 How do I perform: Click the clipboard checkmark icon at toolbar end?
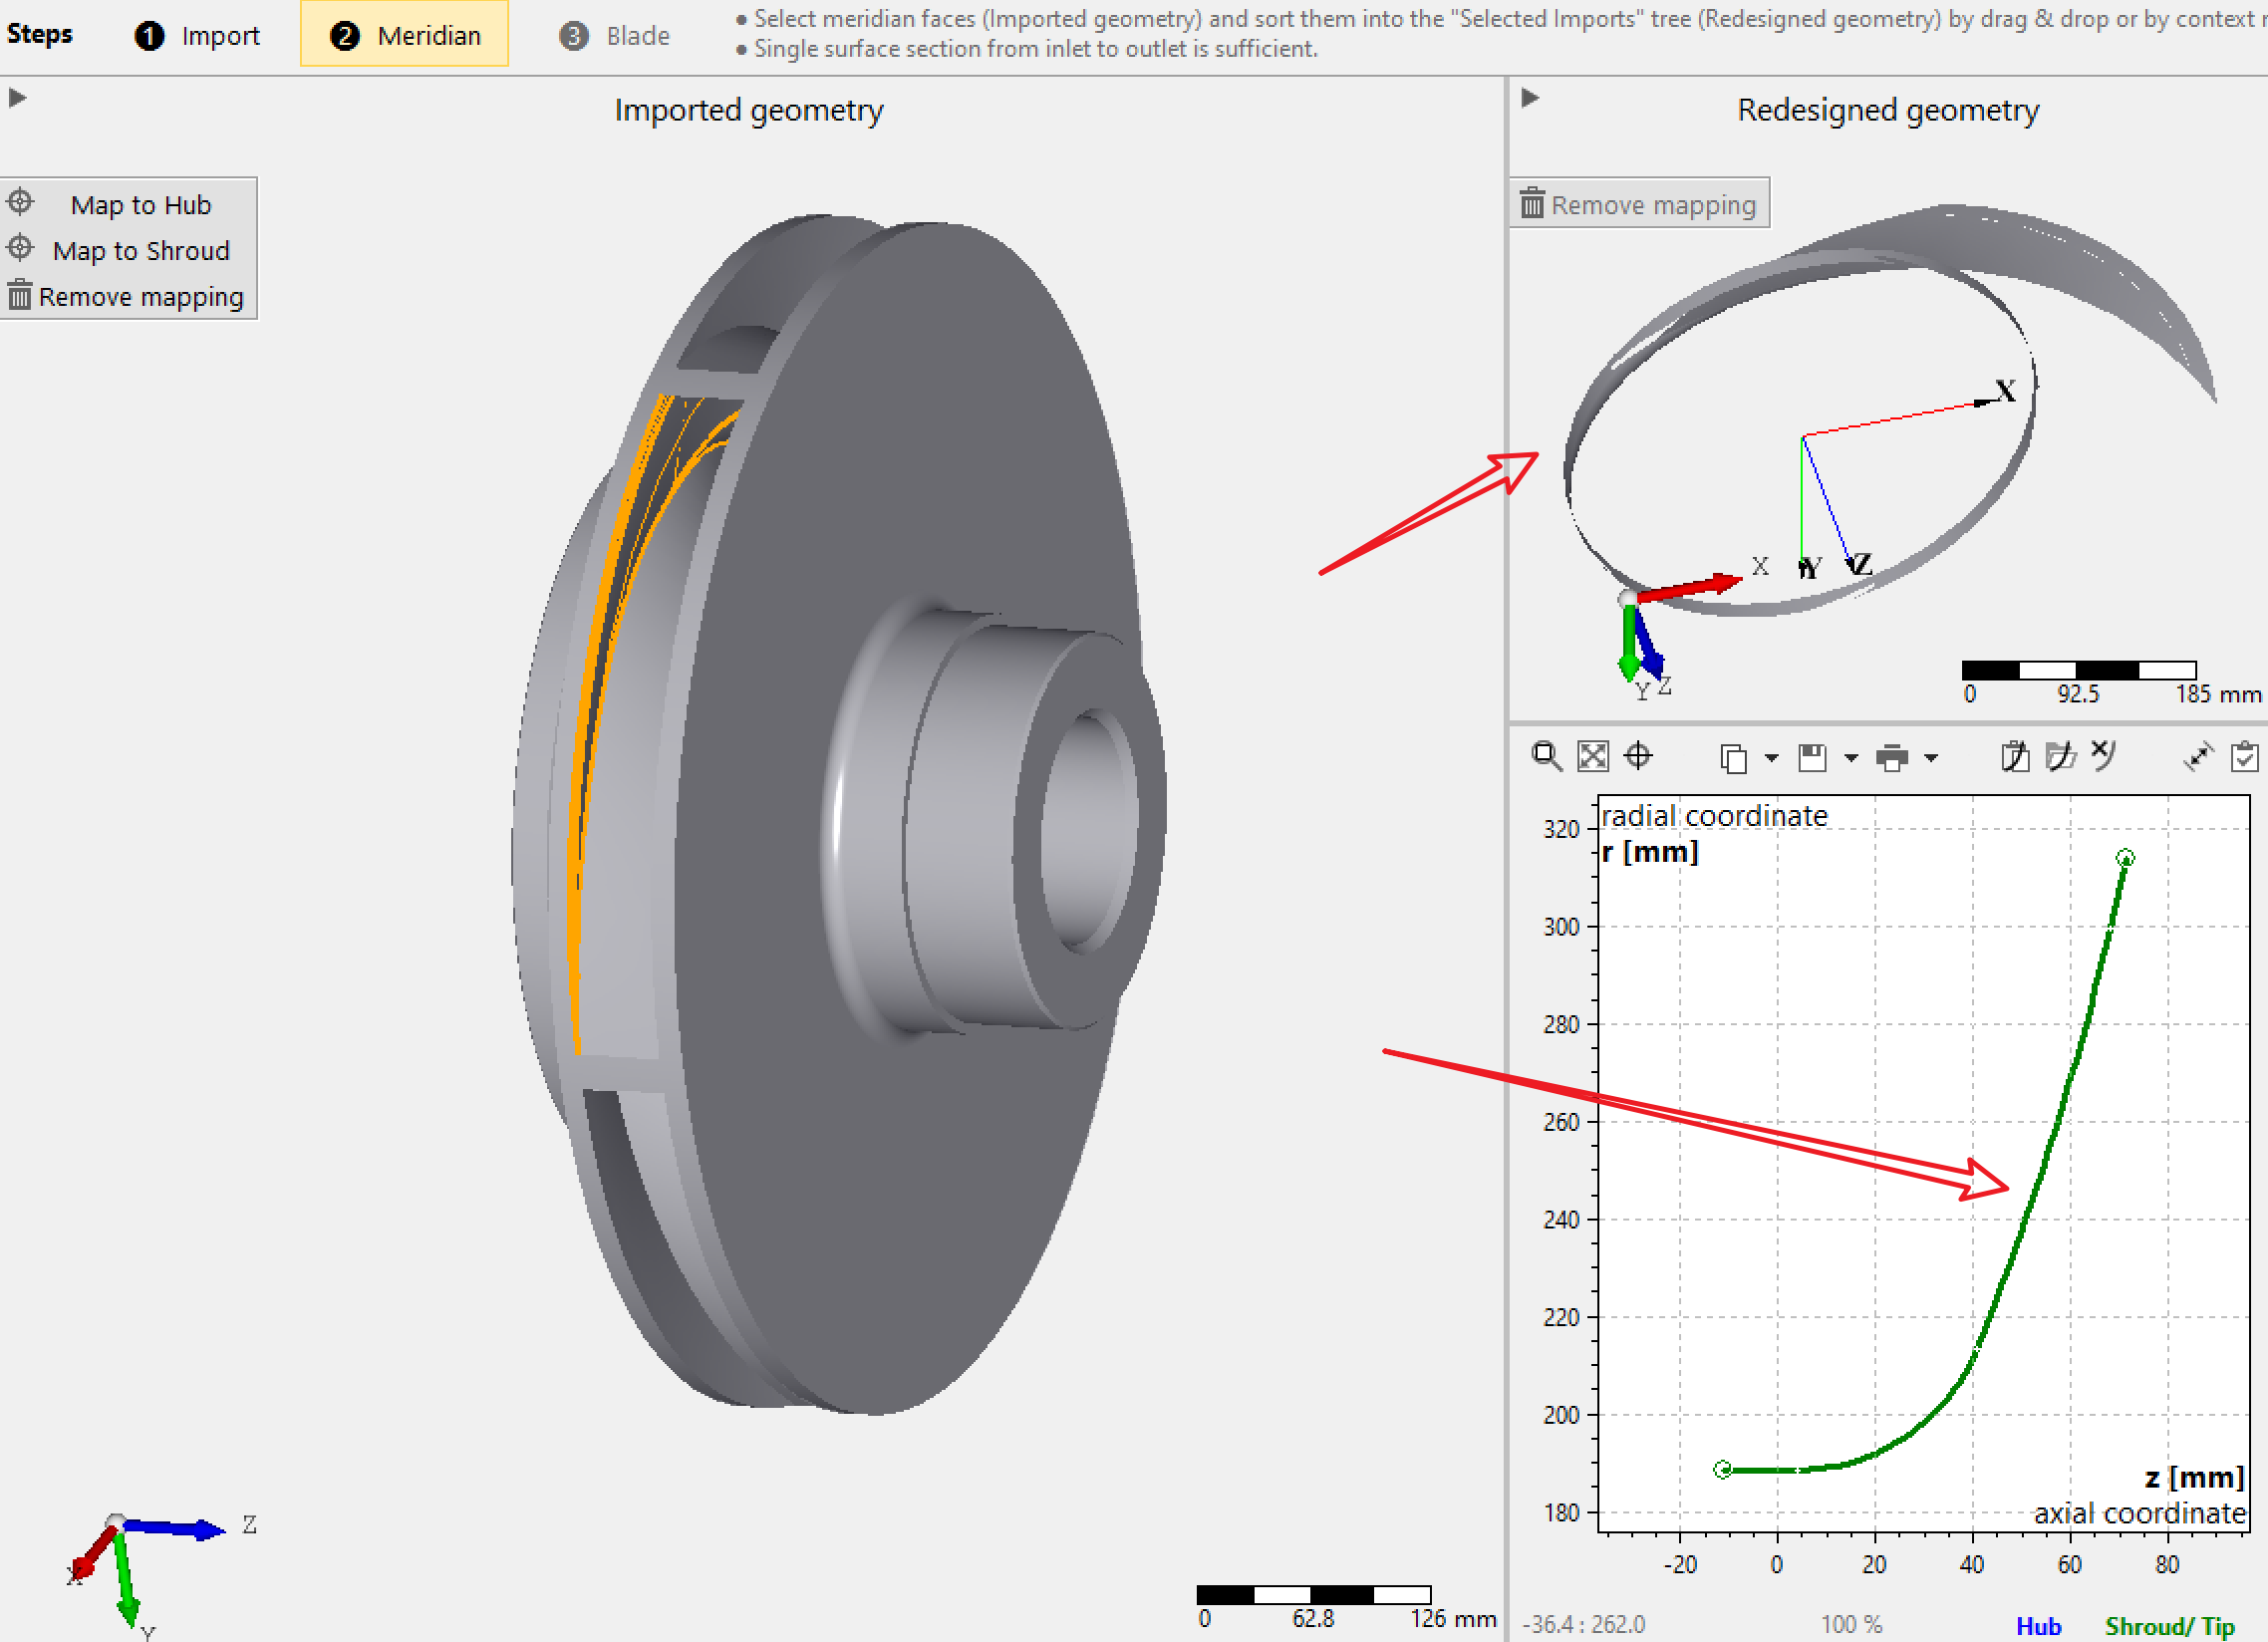tap(2244, 757)
